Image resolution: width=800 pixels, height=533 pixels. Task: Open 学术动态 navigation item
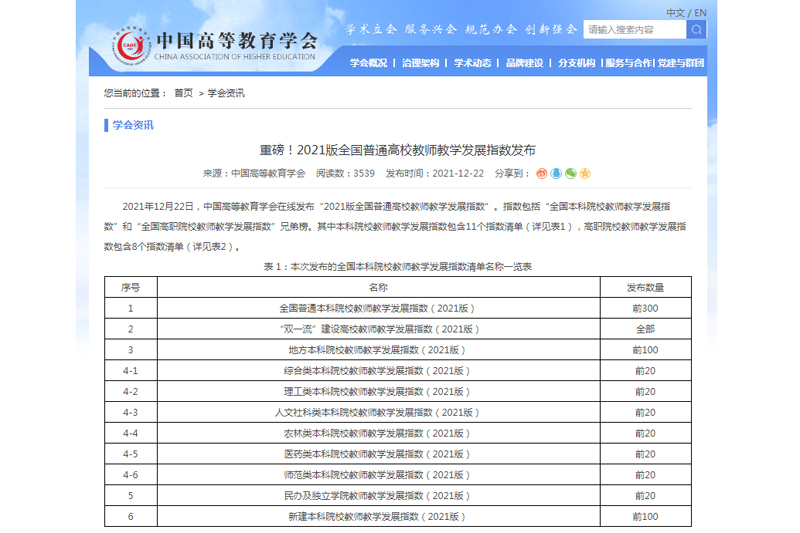[x=472, y=63]
